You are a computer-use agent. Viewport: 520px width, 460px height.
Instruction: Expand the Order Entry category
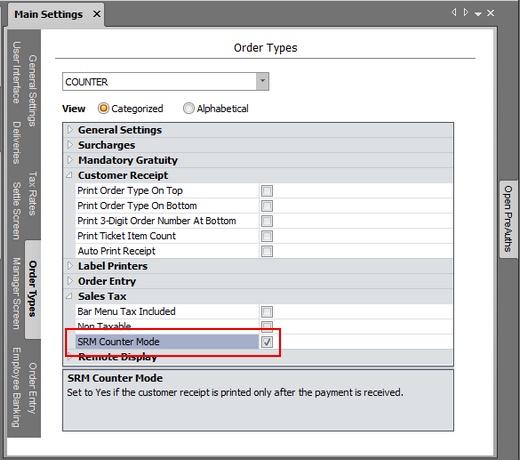pos(70,281)
